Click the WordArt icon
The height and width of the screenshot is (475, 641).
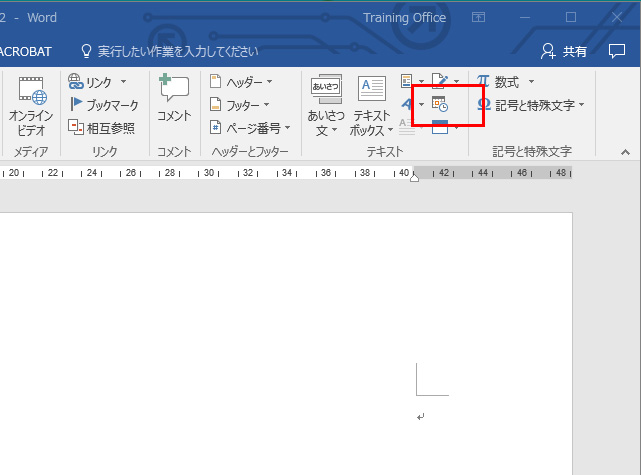pos(409,104)
